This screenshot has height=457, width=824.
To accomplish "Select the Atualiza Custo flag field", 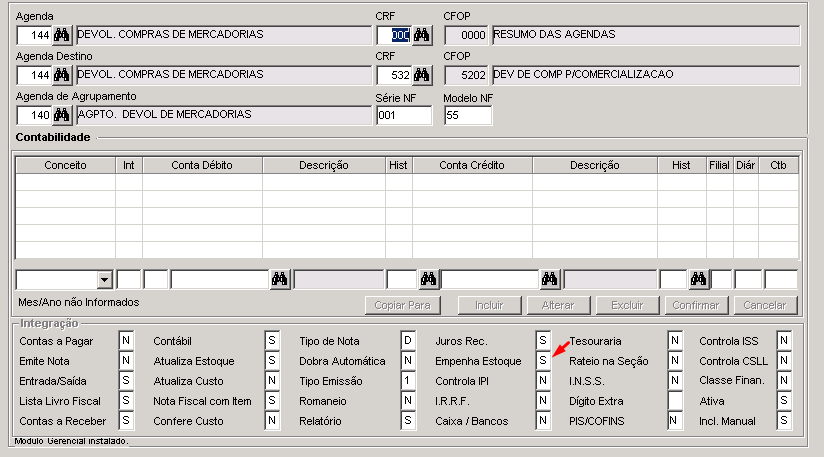I will [272, 380].
